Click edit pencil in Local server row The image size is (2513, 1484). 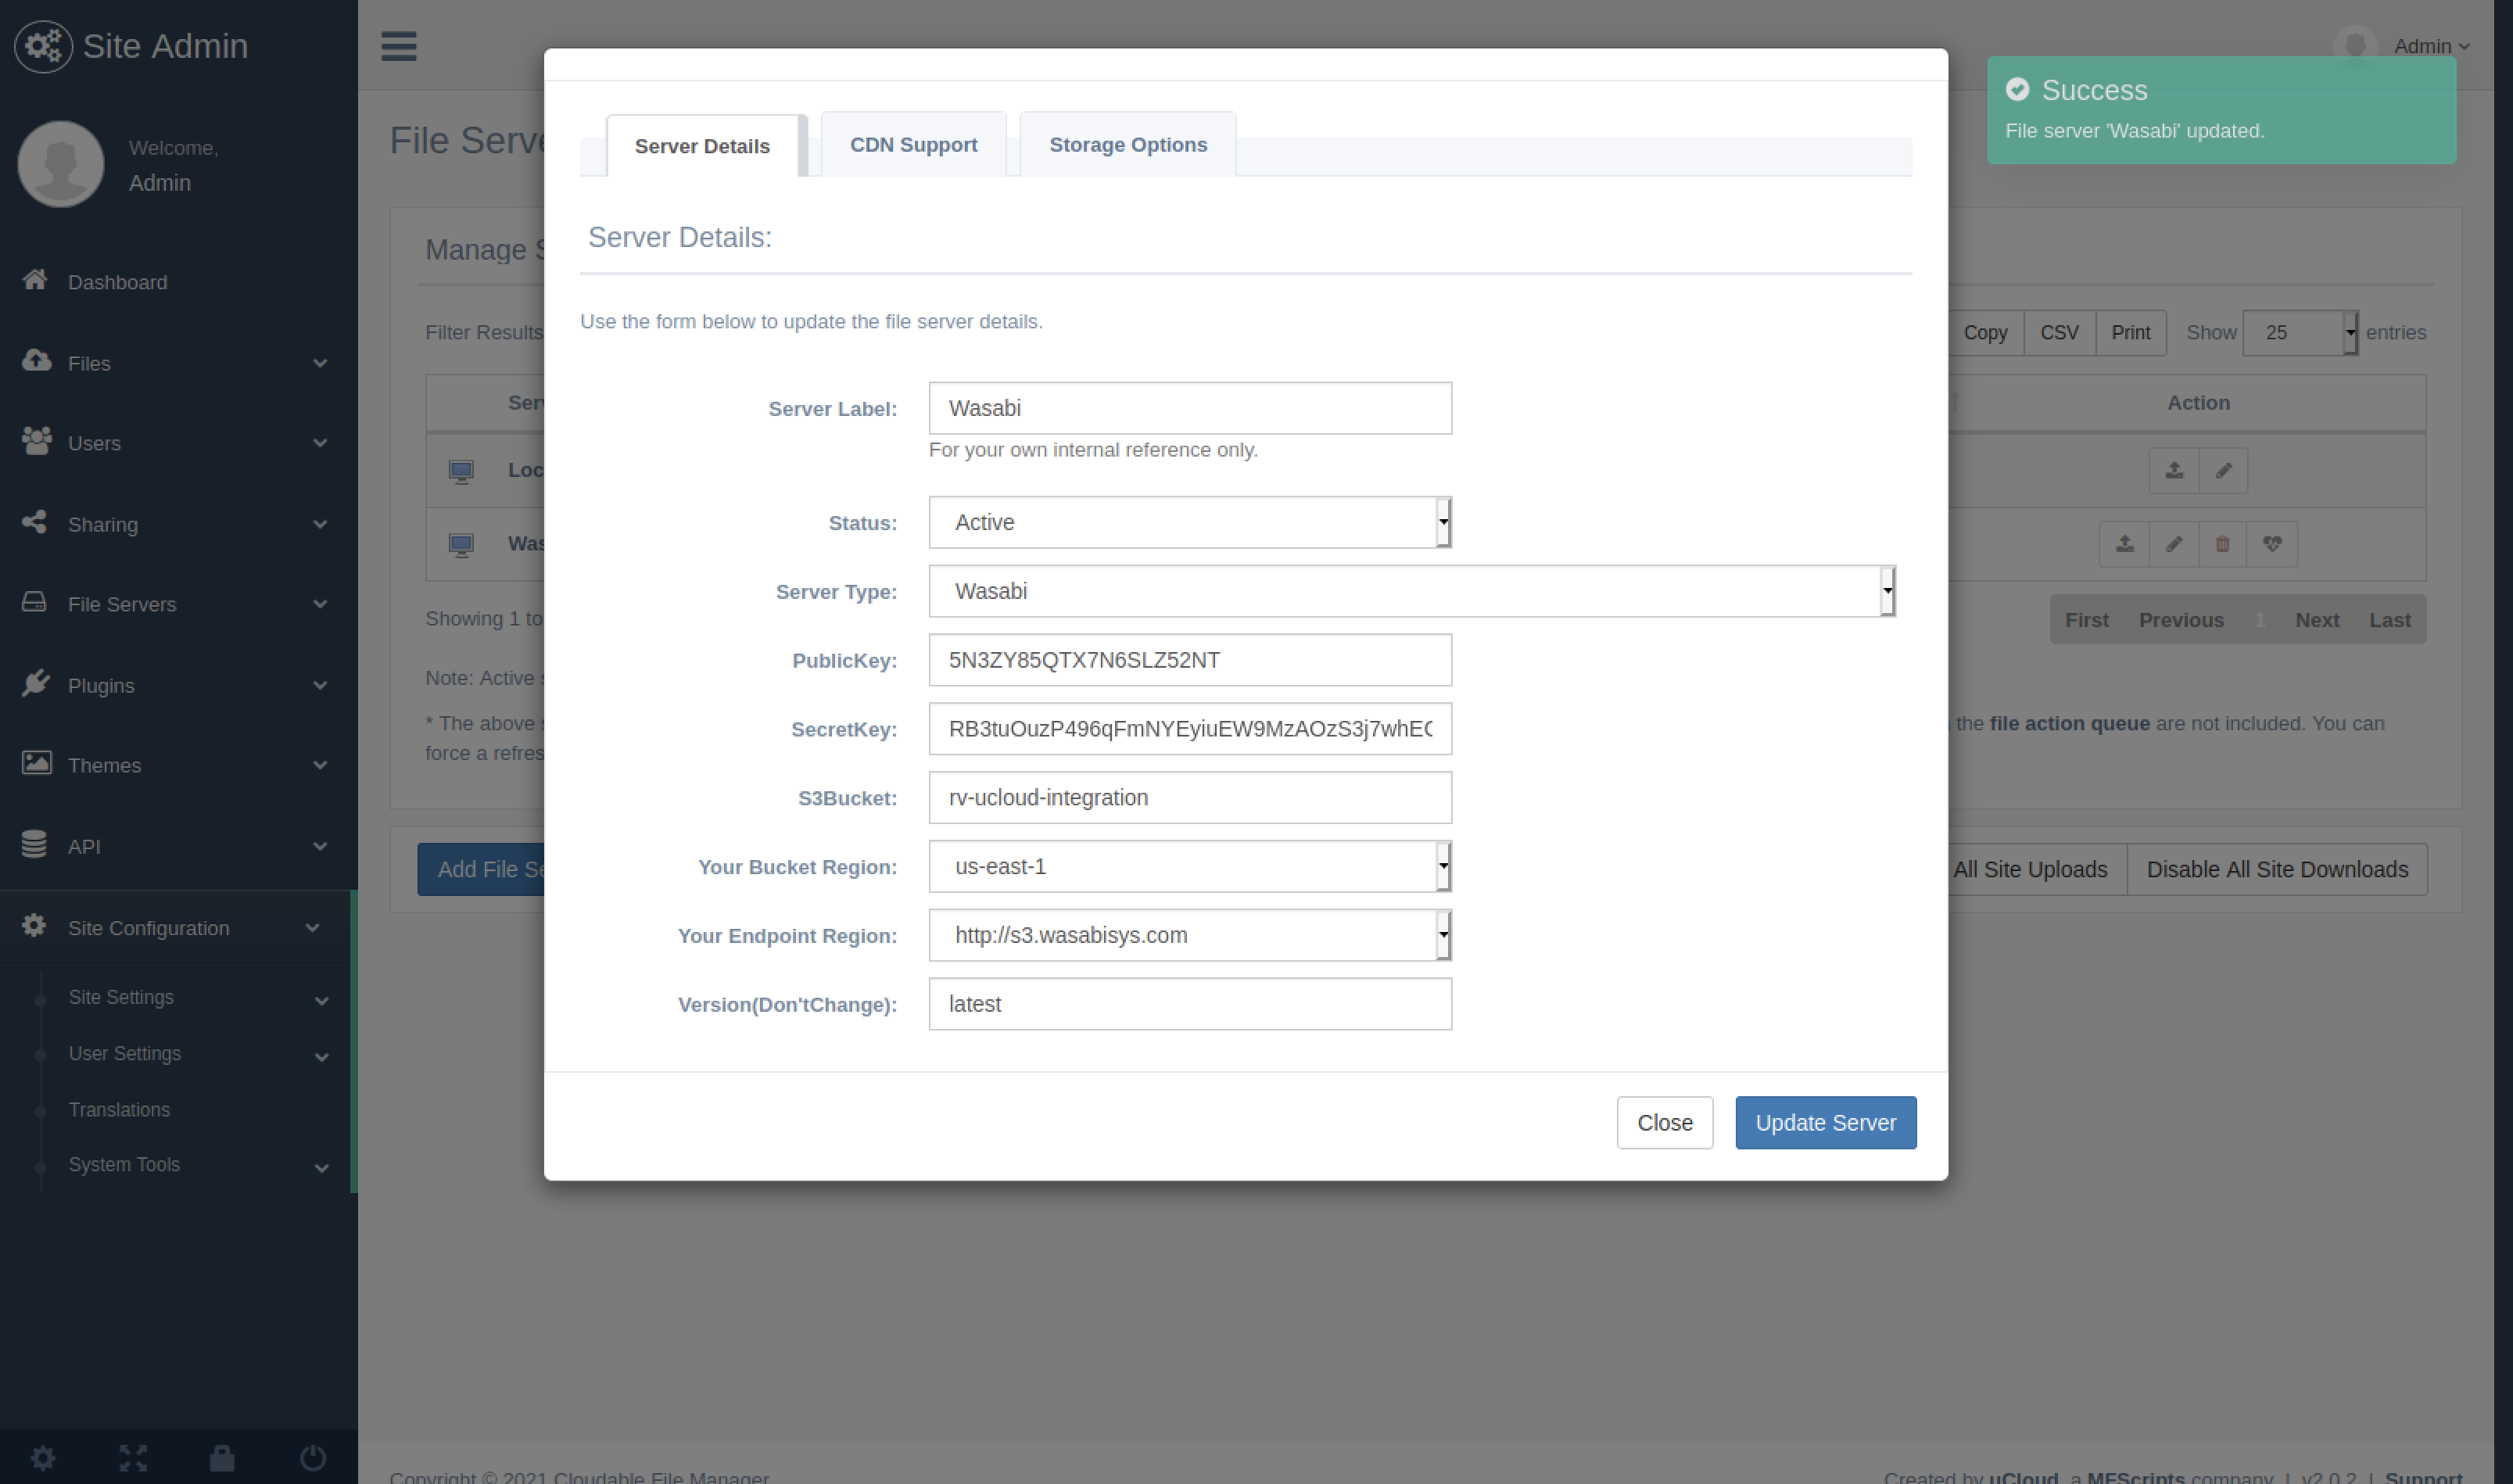(2223, 470)
